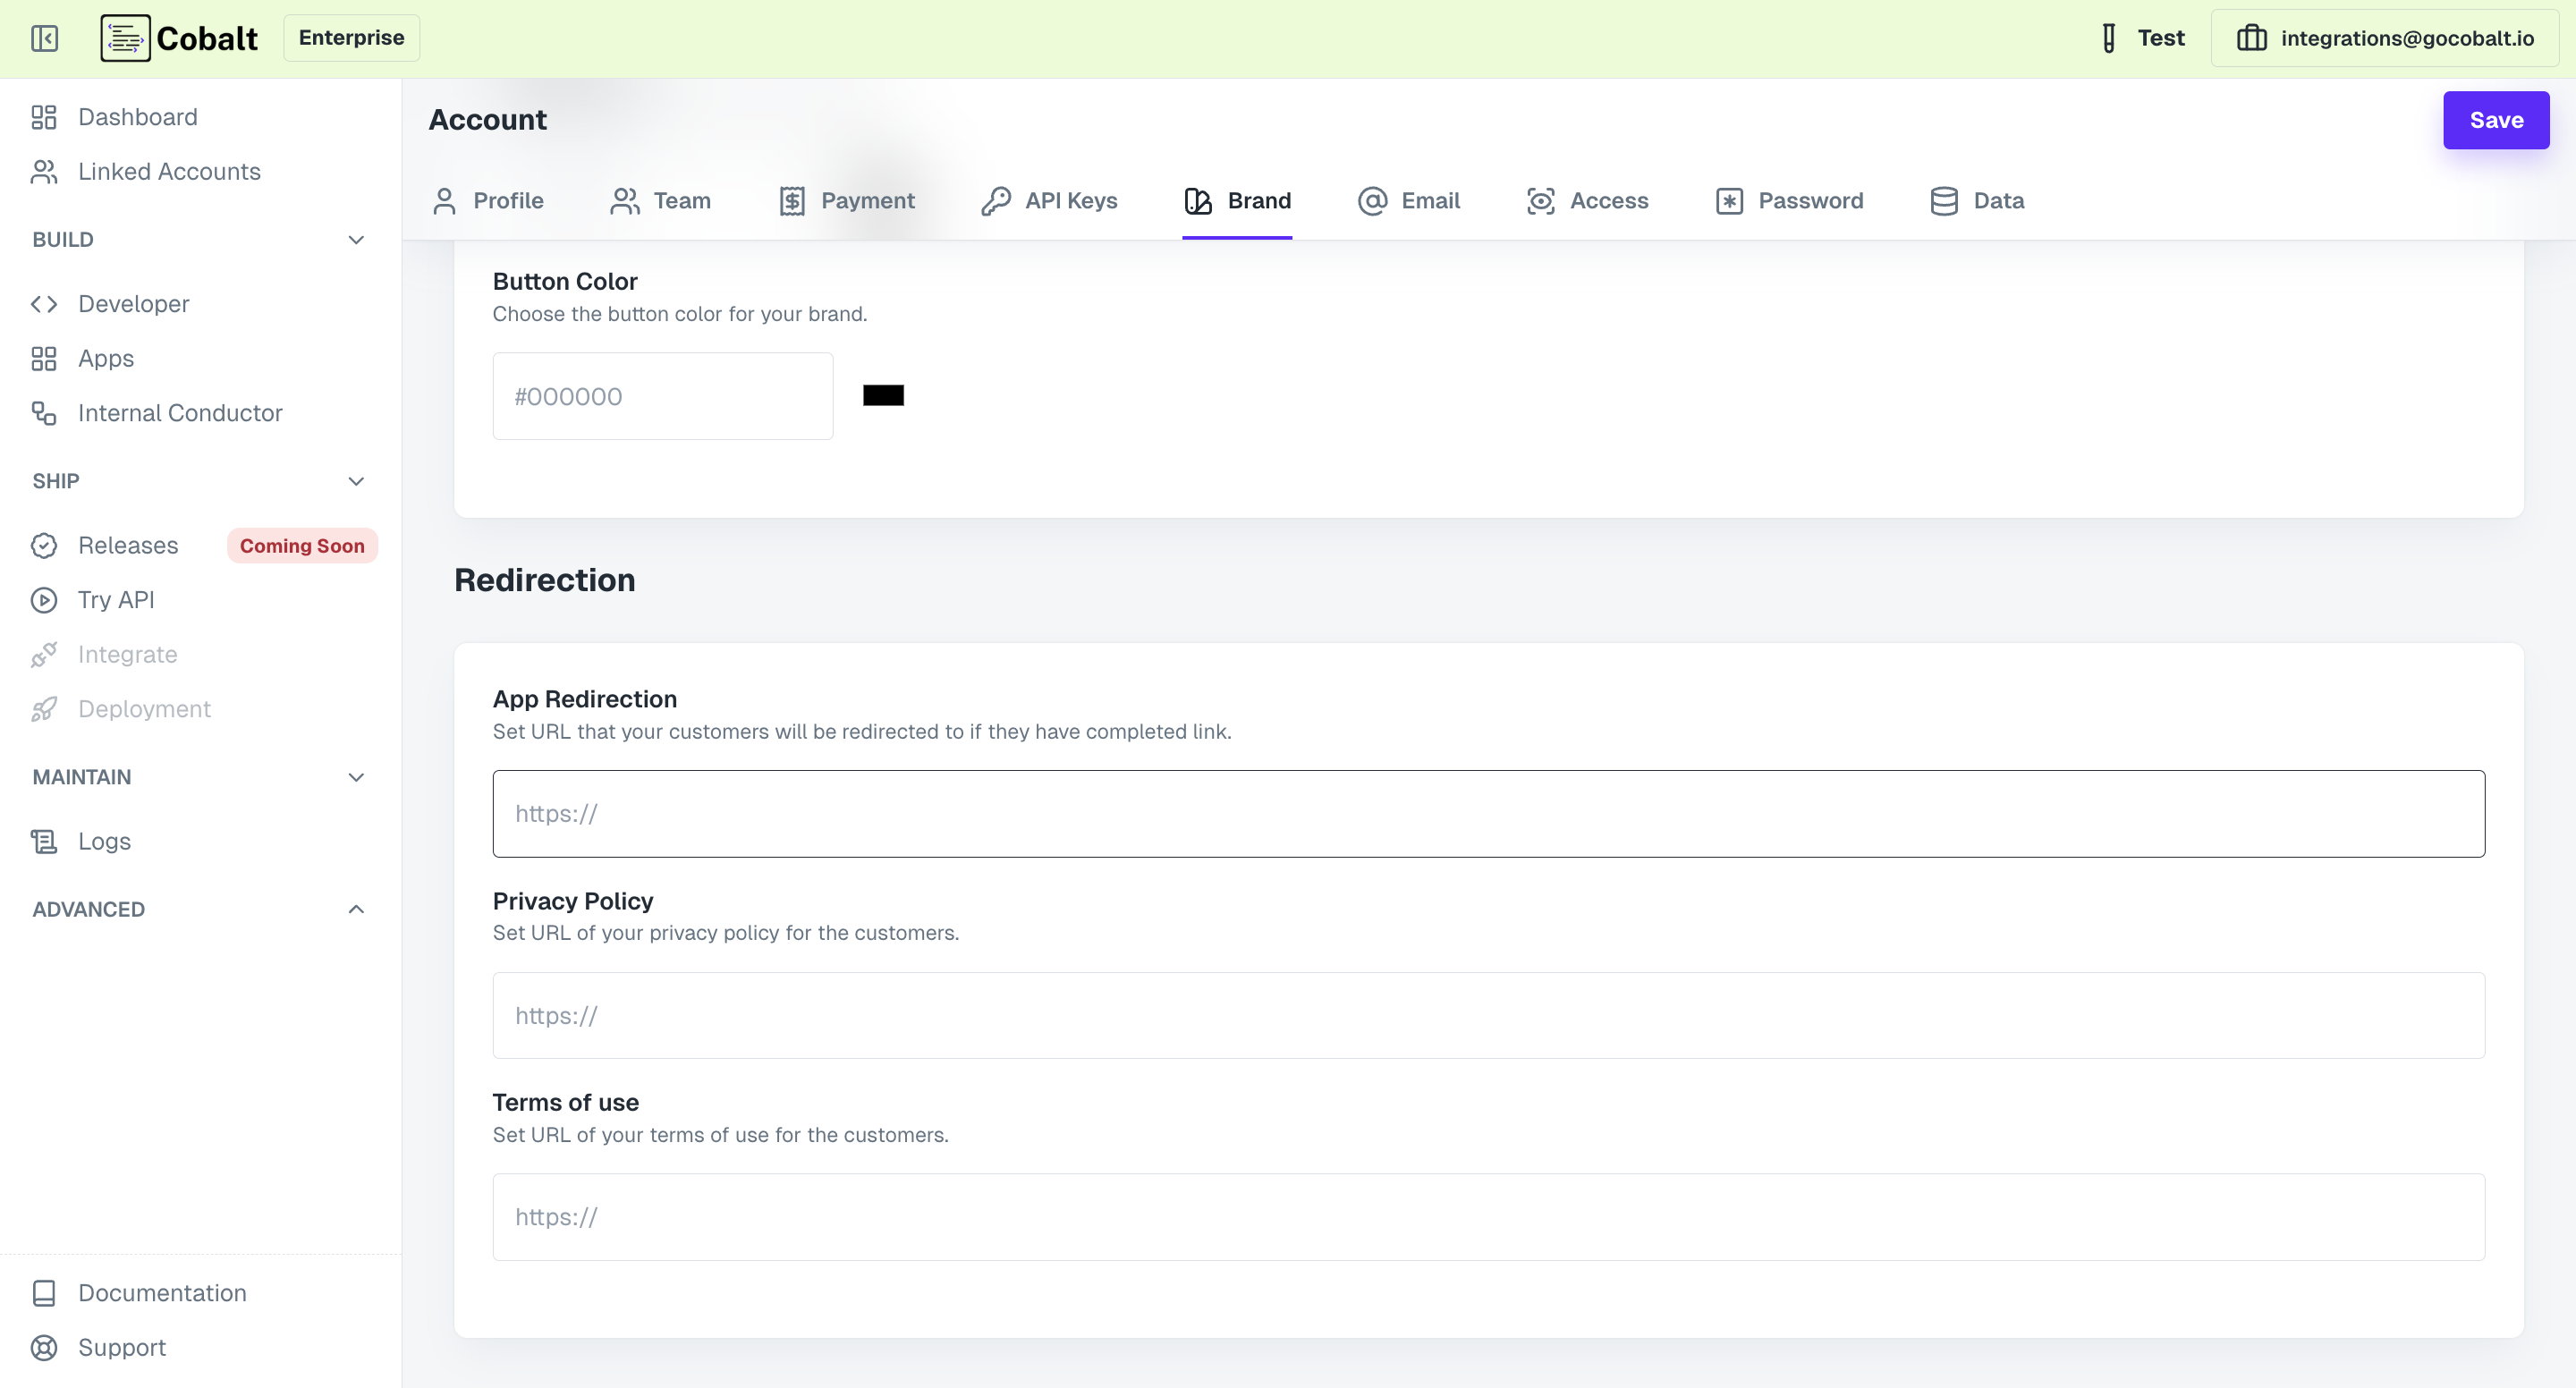2576x1388 pixels.
Task: Click the Internal Conductor icon
Action: point(44,413)
